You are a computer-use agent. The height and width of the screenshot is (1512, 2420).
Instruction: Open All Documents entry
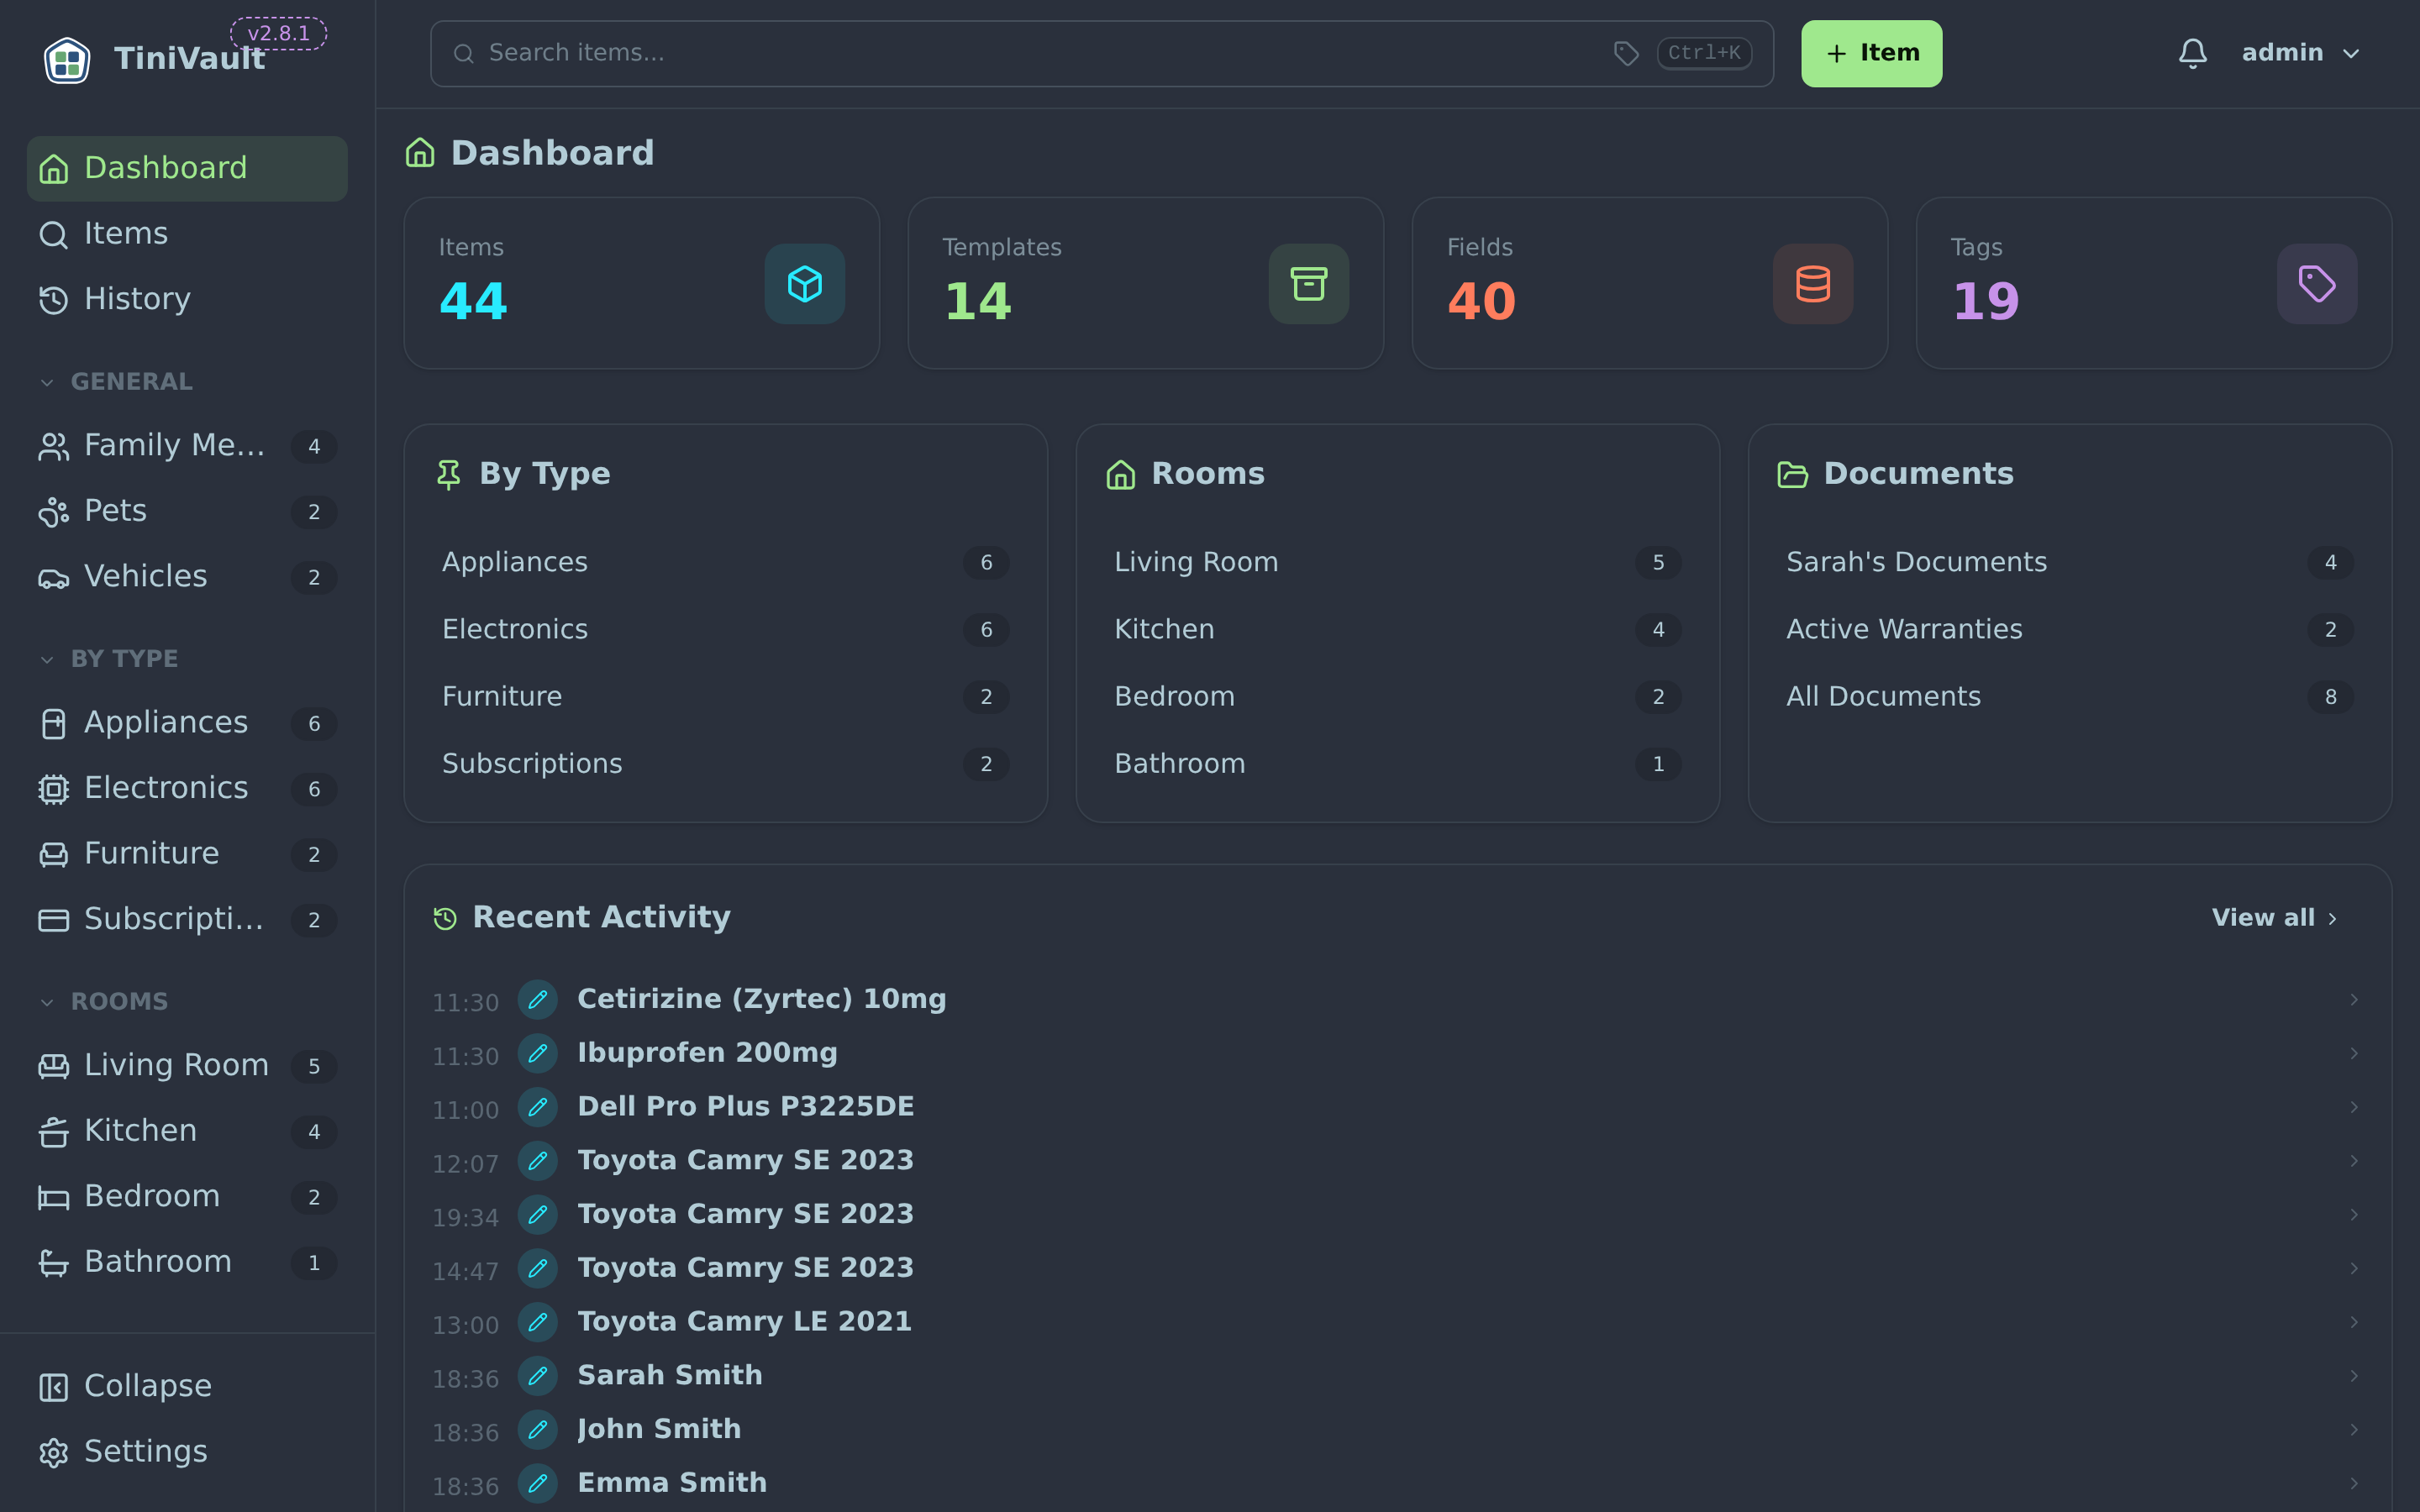pyautogui.click(x=2069, y=697)
